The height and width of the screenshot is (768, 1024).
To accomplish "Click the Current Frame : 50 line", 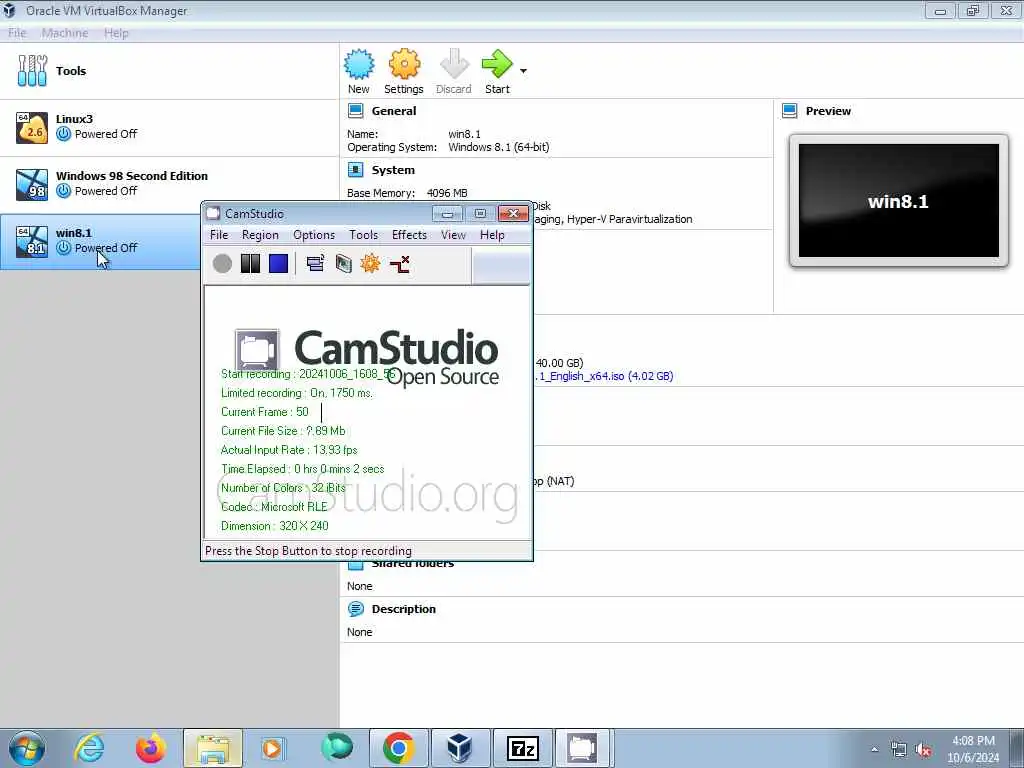I will [264, 411].
